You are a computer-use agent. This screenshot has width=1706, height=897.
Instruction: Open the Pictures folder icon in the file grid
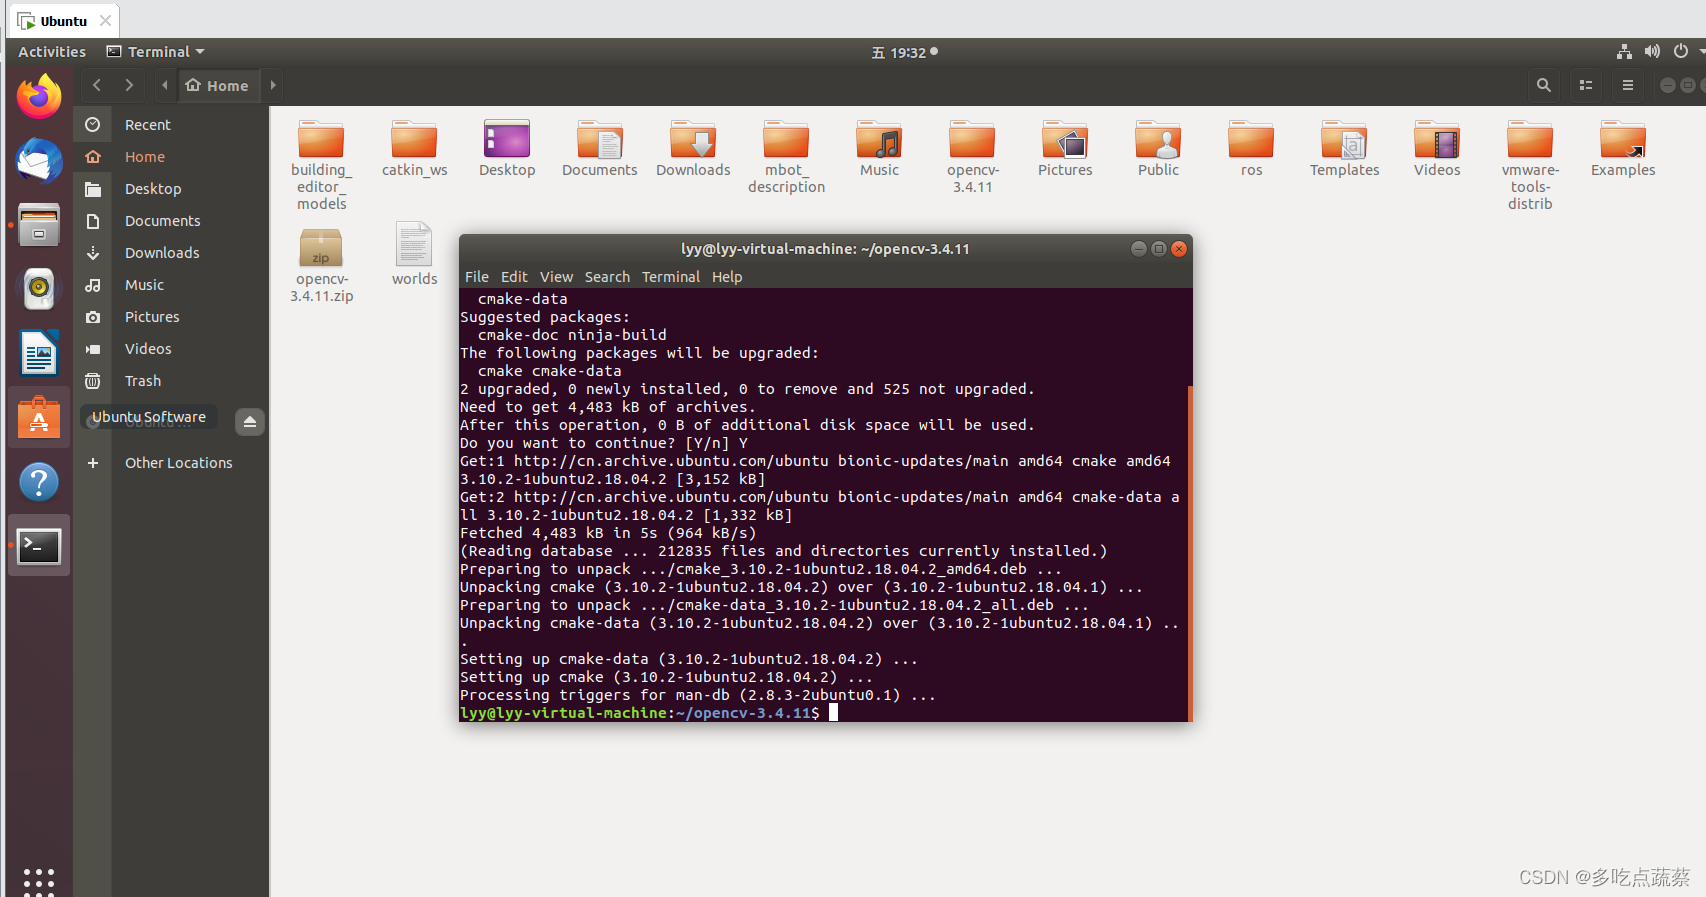pyautogui.click(x=1065, y=149)
